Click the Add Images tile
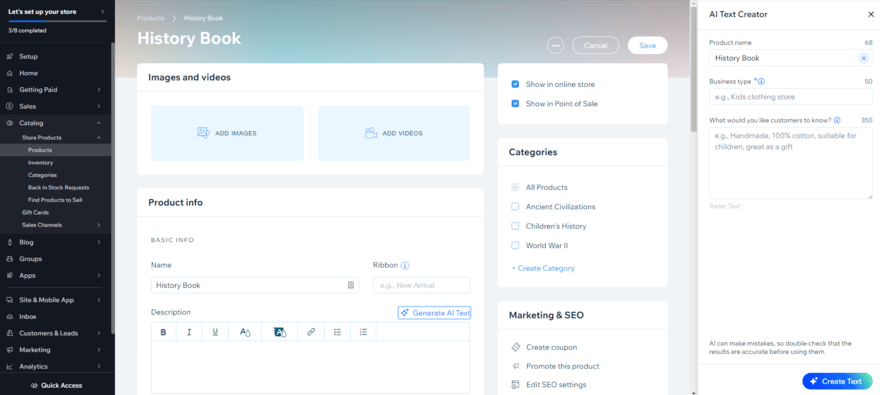880x395 pixels. click(x=227, y=133)
